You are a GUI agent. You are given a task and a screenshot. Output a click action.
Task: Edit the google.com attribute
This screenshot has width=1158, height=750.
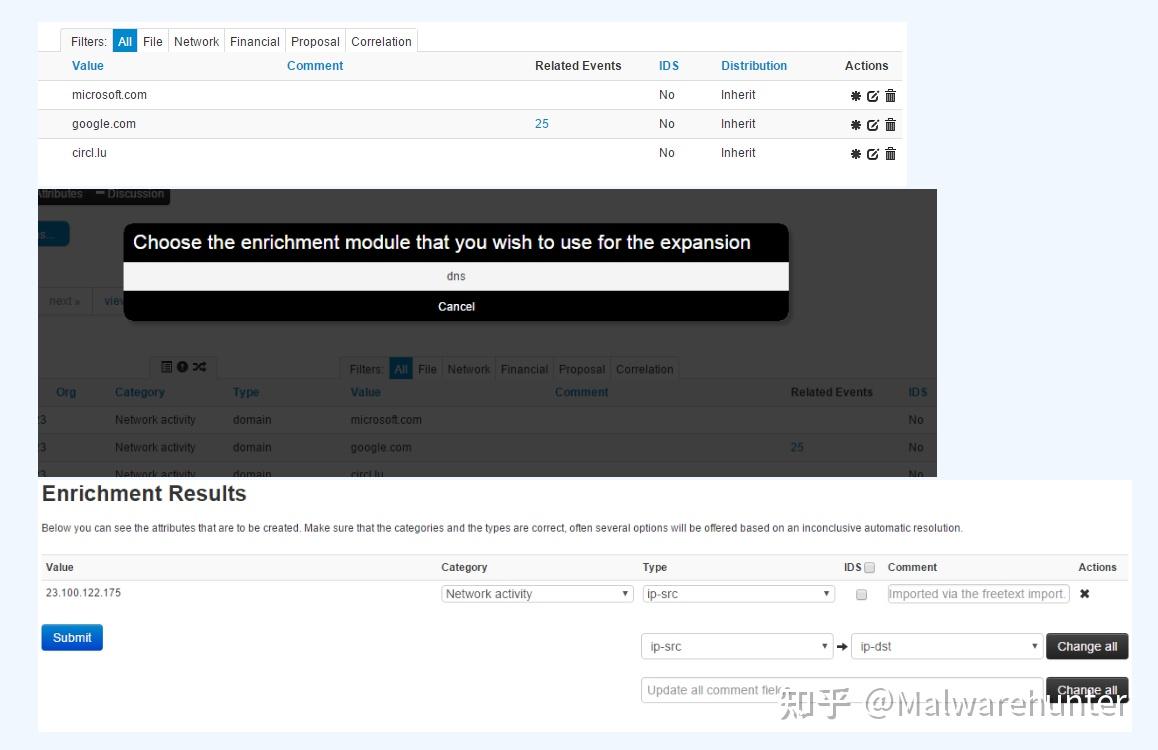tap(871, 124)
